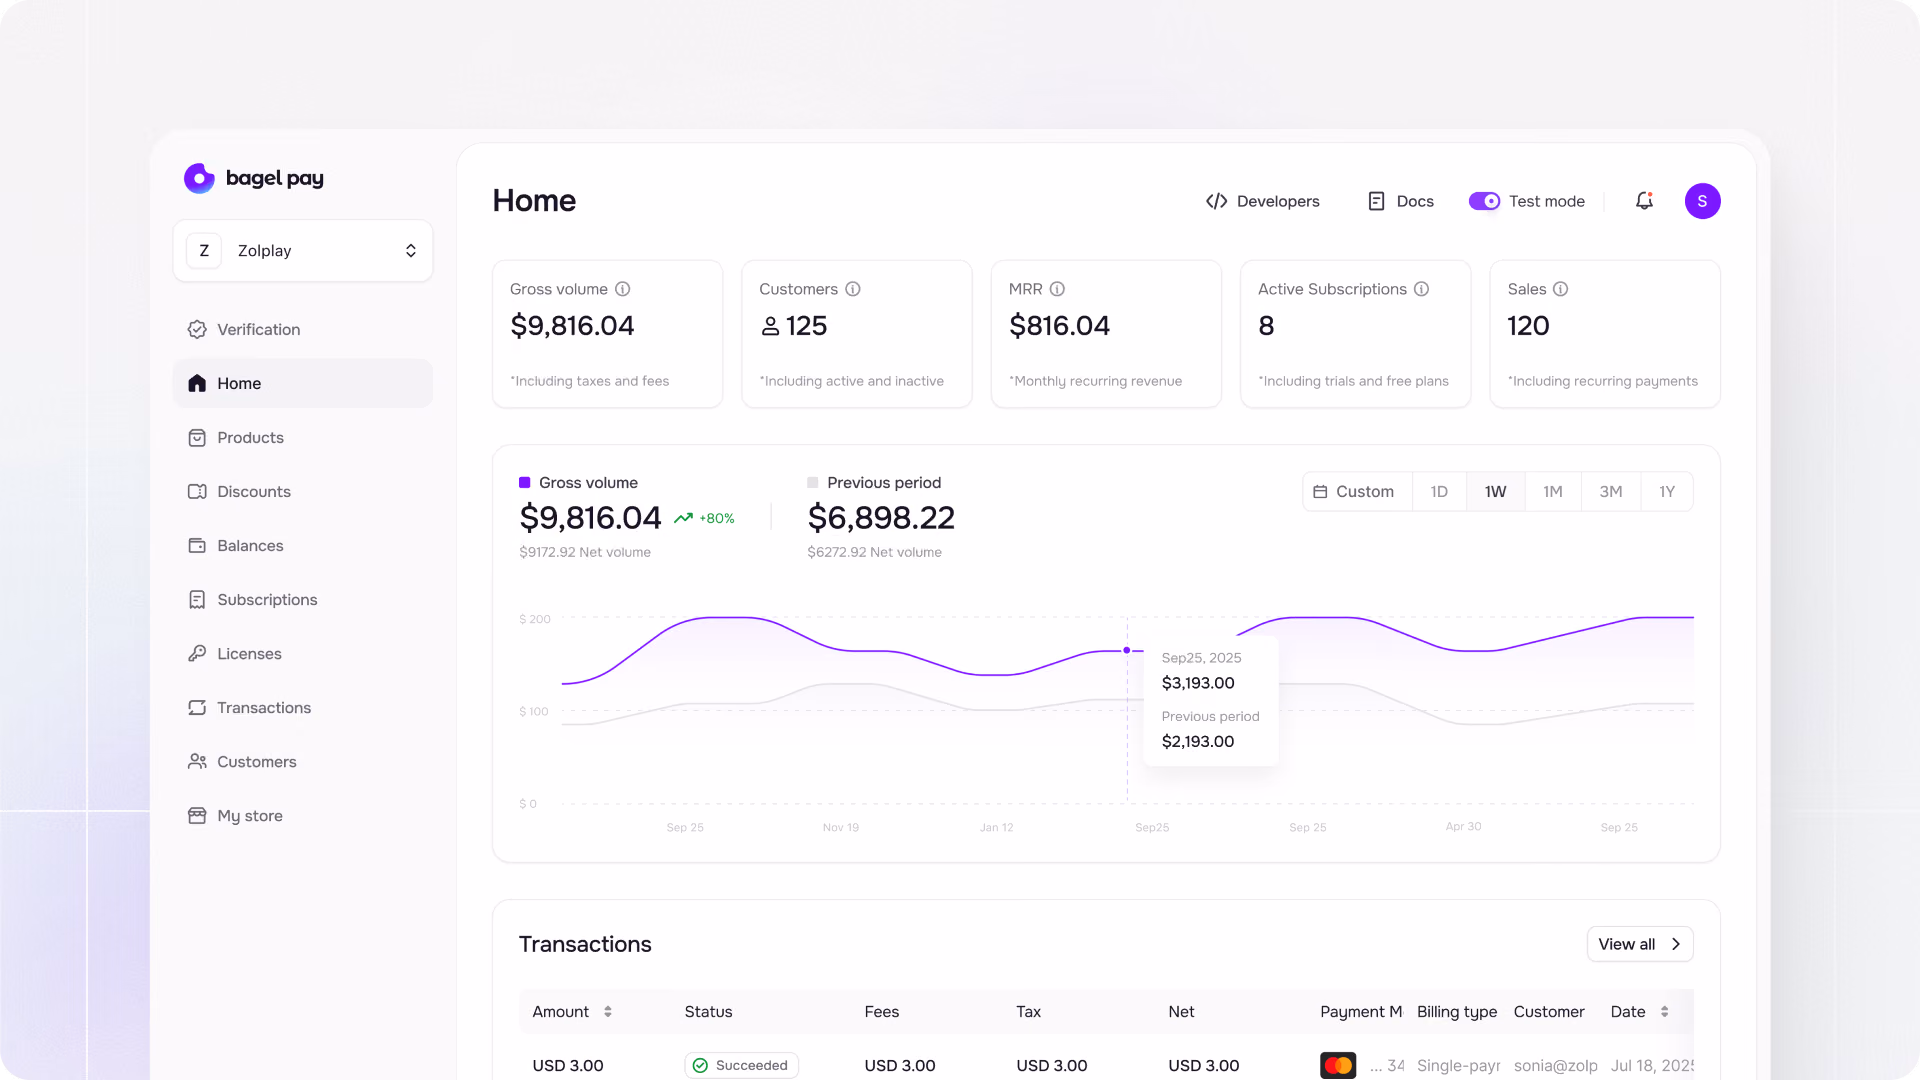Open the Docs link

[x=1400, y=201]
